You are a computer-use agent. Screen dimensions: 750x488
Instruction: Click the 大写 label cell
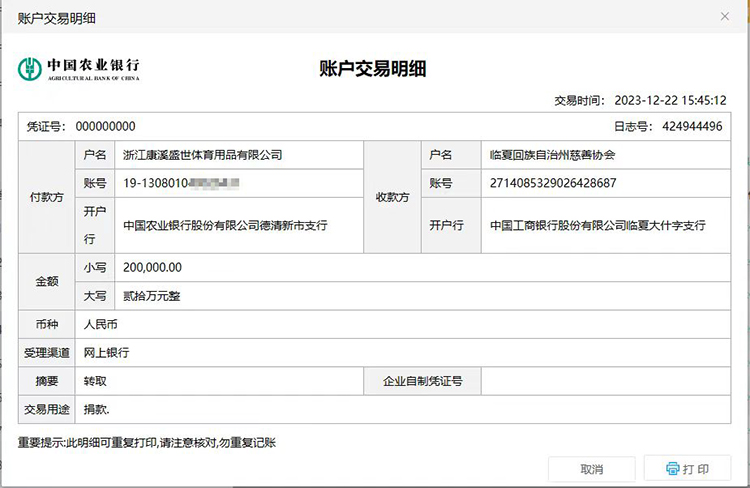pos(95,296)
